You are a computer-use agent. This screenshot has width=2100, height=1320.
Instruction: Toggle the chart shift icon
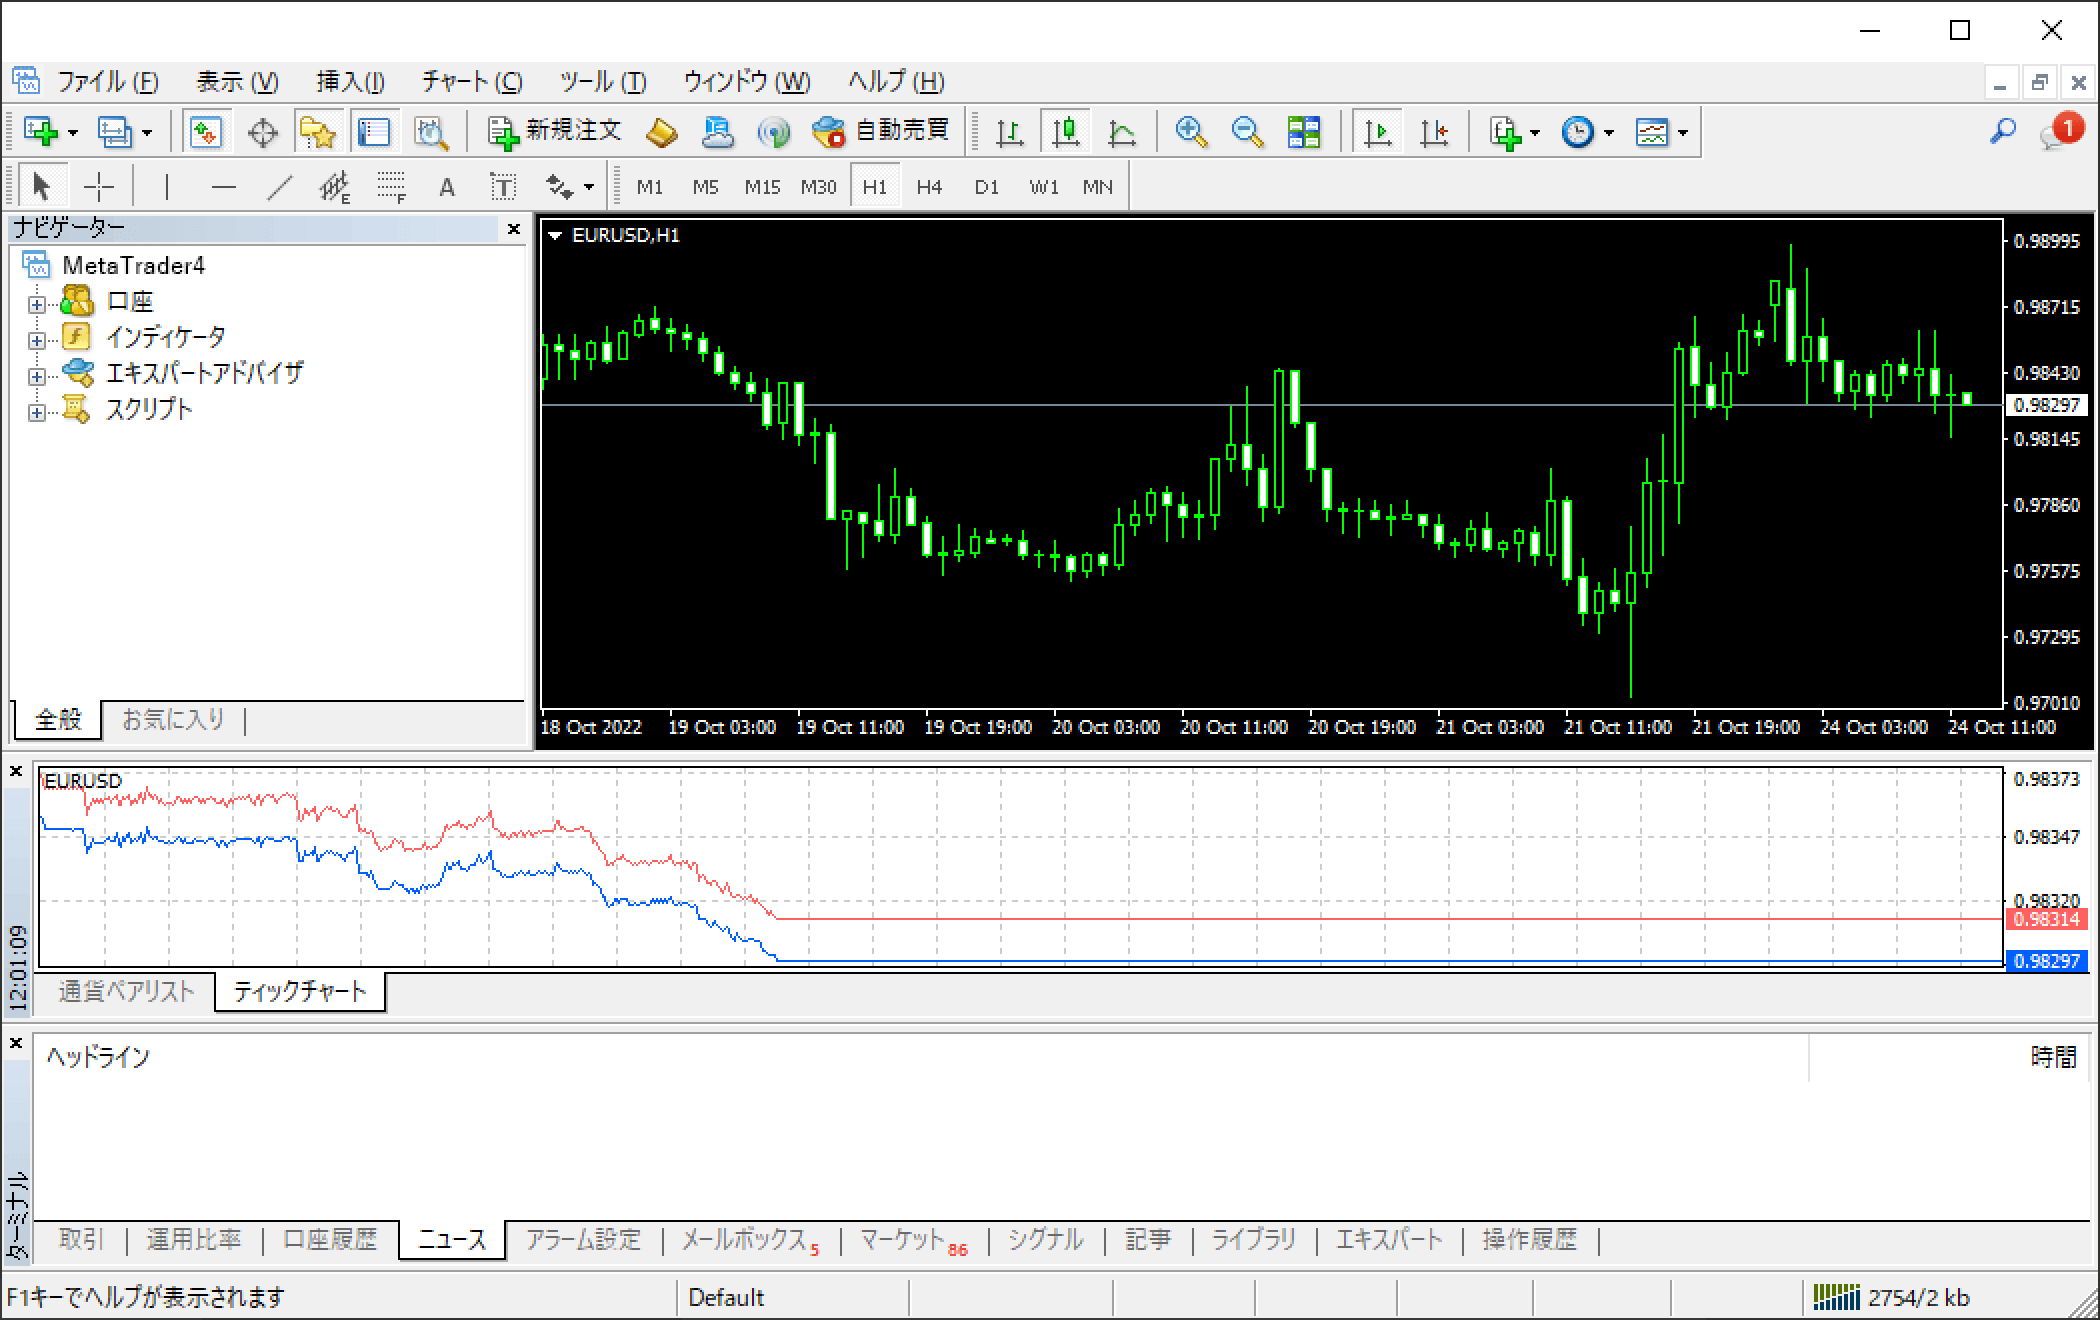click(1434, 131)
